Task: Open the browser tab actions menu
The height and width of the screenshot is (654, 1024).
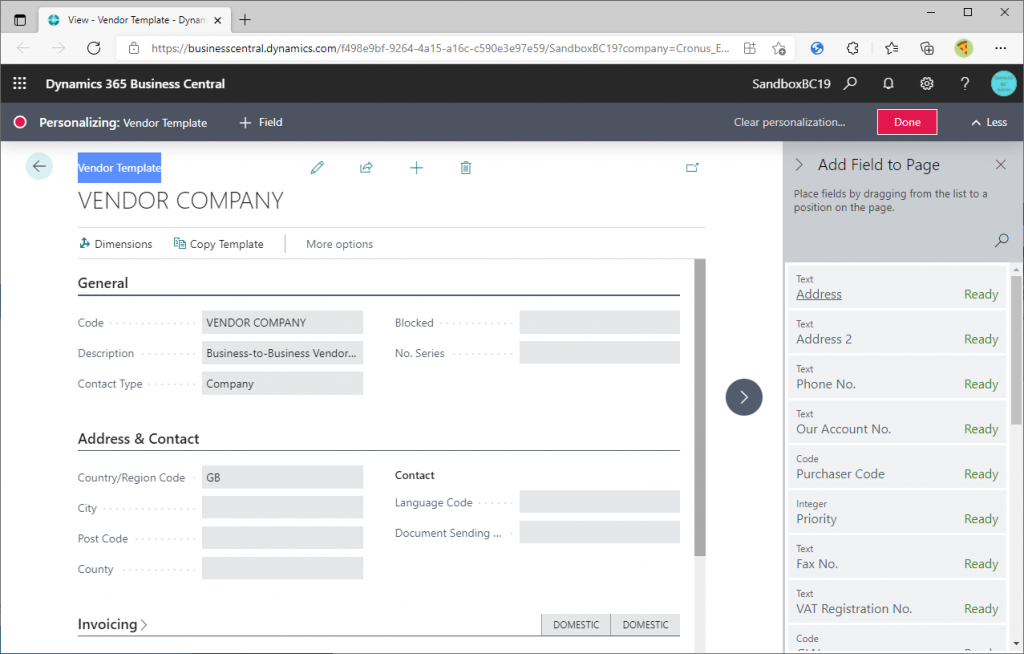Action: (x=20, y=20)
